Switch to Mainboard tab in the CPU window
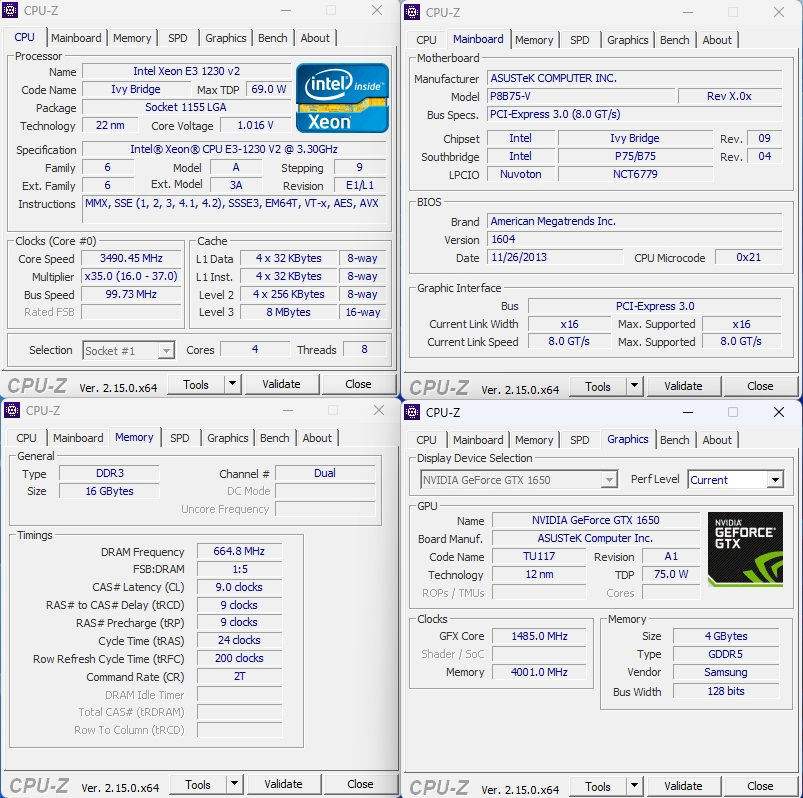 click(76, 38)
